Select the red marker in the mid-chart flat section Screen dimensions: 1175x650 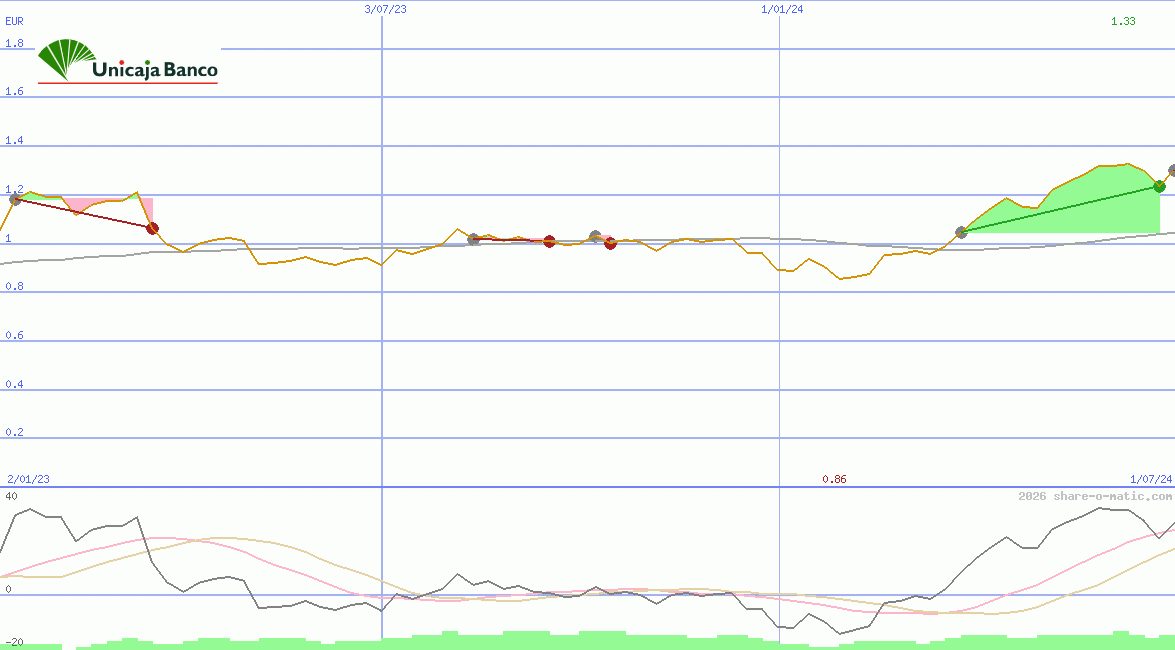tap(548, 241)
